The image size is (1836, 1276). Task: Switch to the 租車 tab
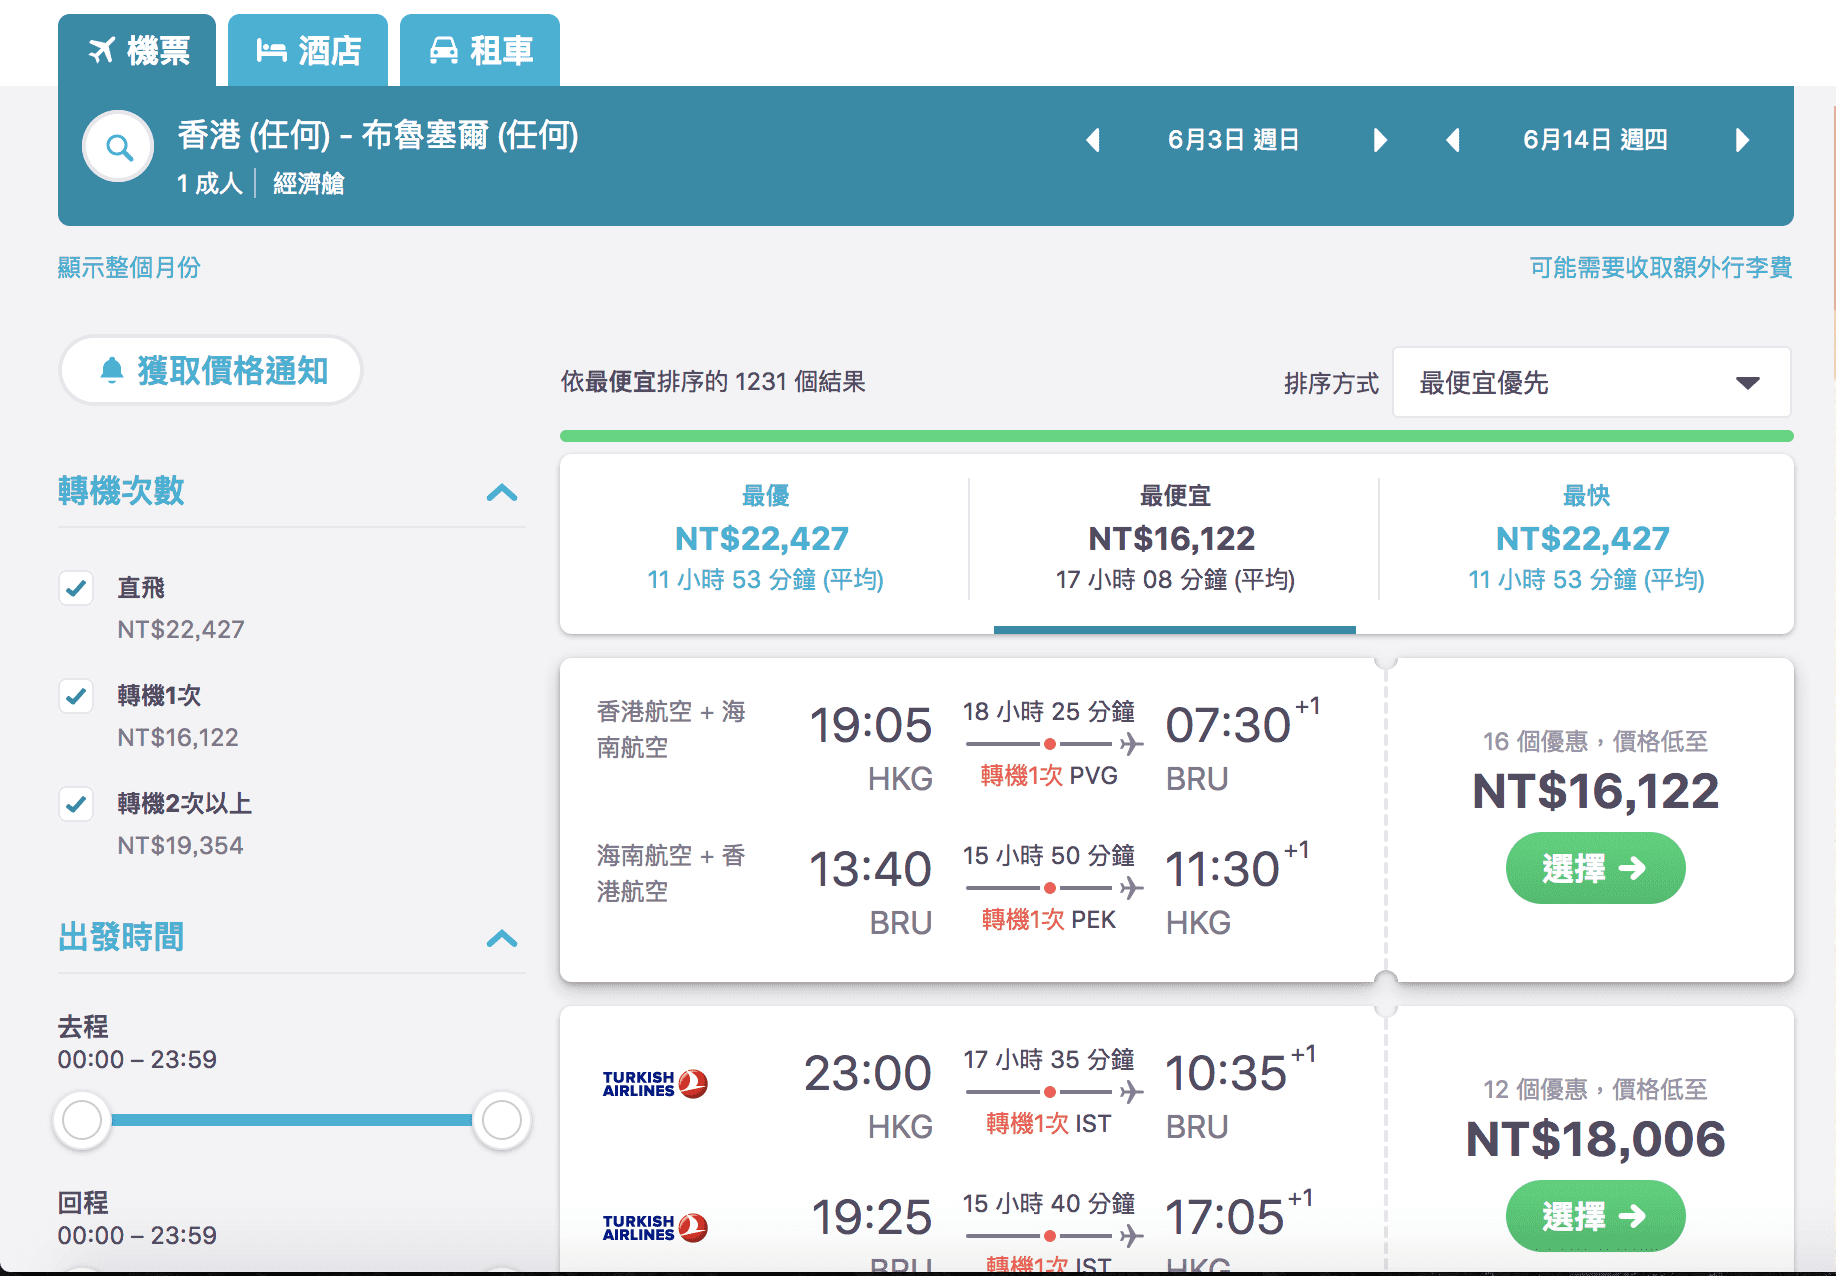[x=480, y=50]
